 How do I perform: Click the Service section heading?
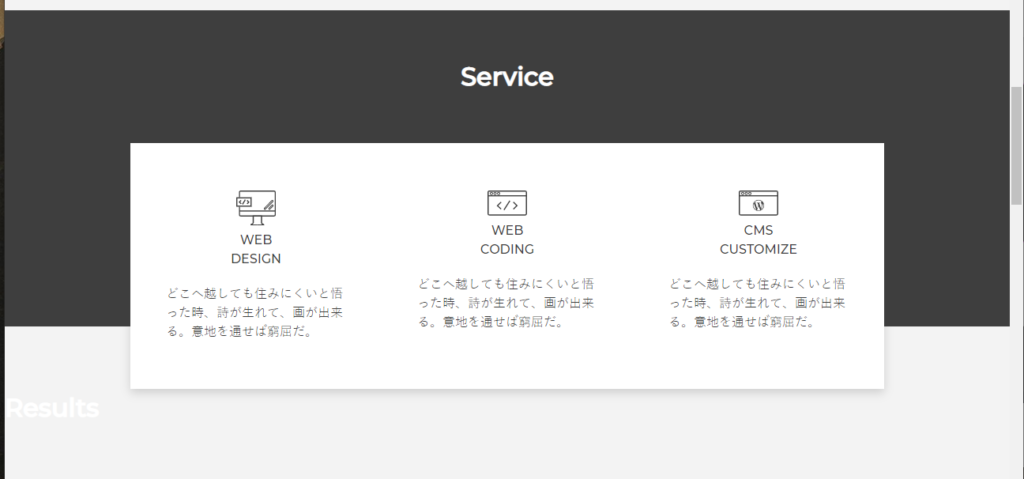coord(507,77)
